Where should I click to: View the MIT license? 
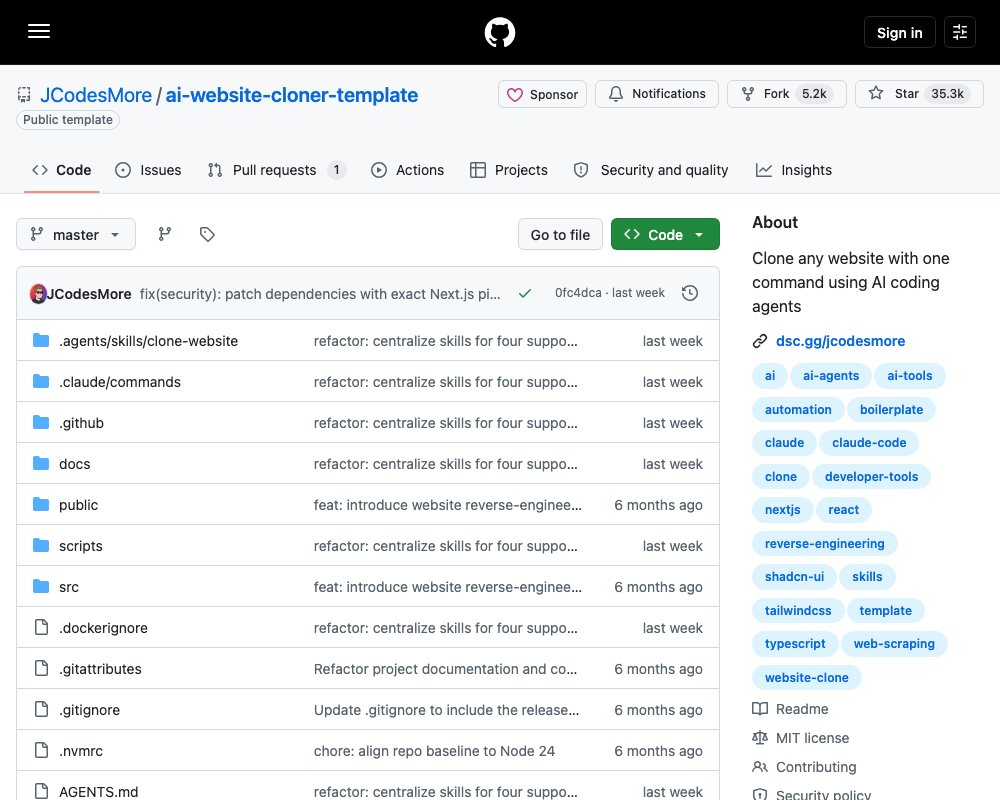tap(801, 738)
